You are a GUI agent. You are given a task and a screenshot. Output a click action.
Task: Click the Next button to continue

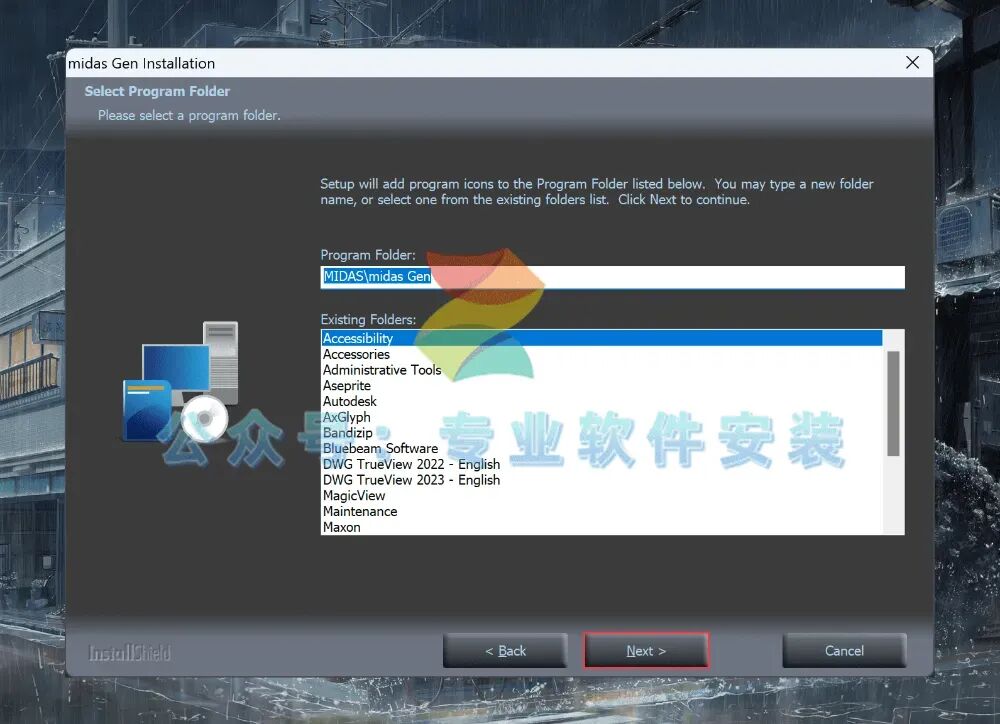coord(645,651)
